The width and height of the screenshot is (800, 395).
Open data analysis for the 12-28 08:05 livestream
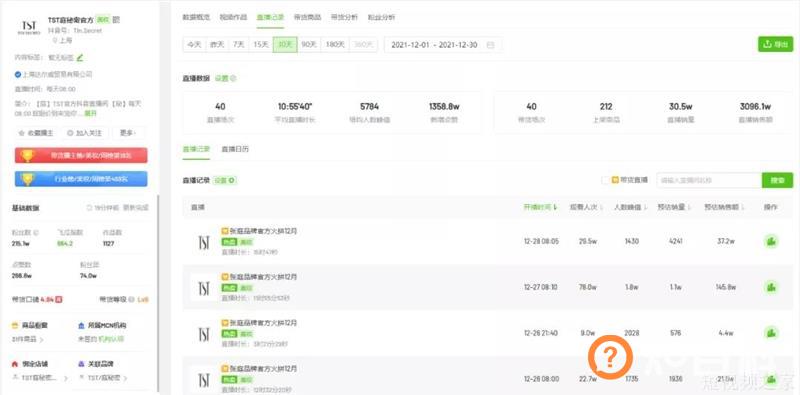(x=771, y=241)
